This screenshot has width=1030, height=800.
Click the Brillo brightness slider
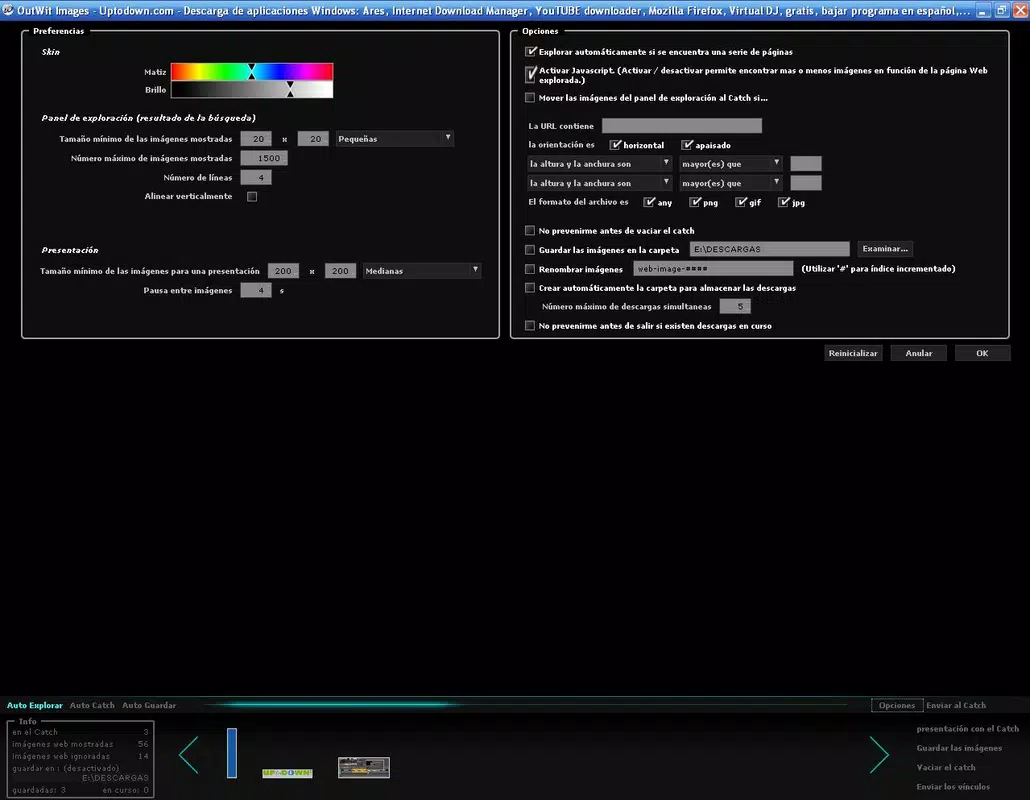[x=252, y=89]
